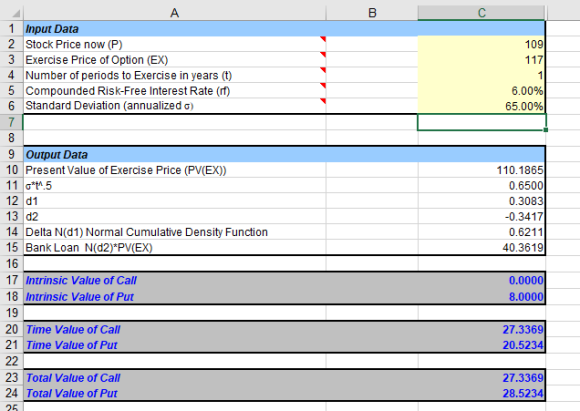Viewport: 580px width, 411px height.
Task: Click the comment indicator on Stock Price cell
Action: click(x=323, y=39)
